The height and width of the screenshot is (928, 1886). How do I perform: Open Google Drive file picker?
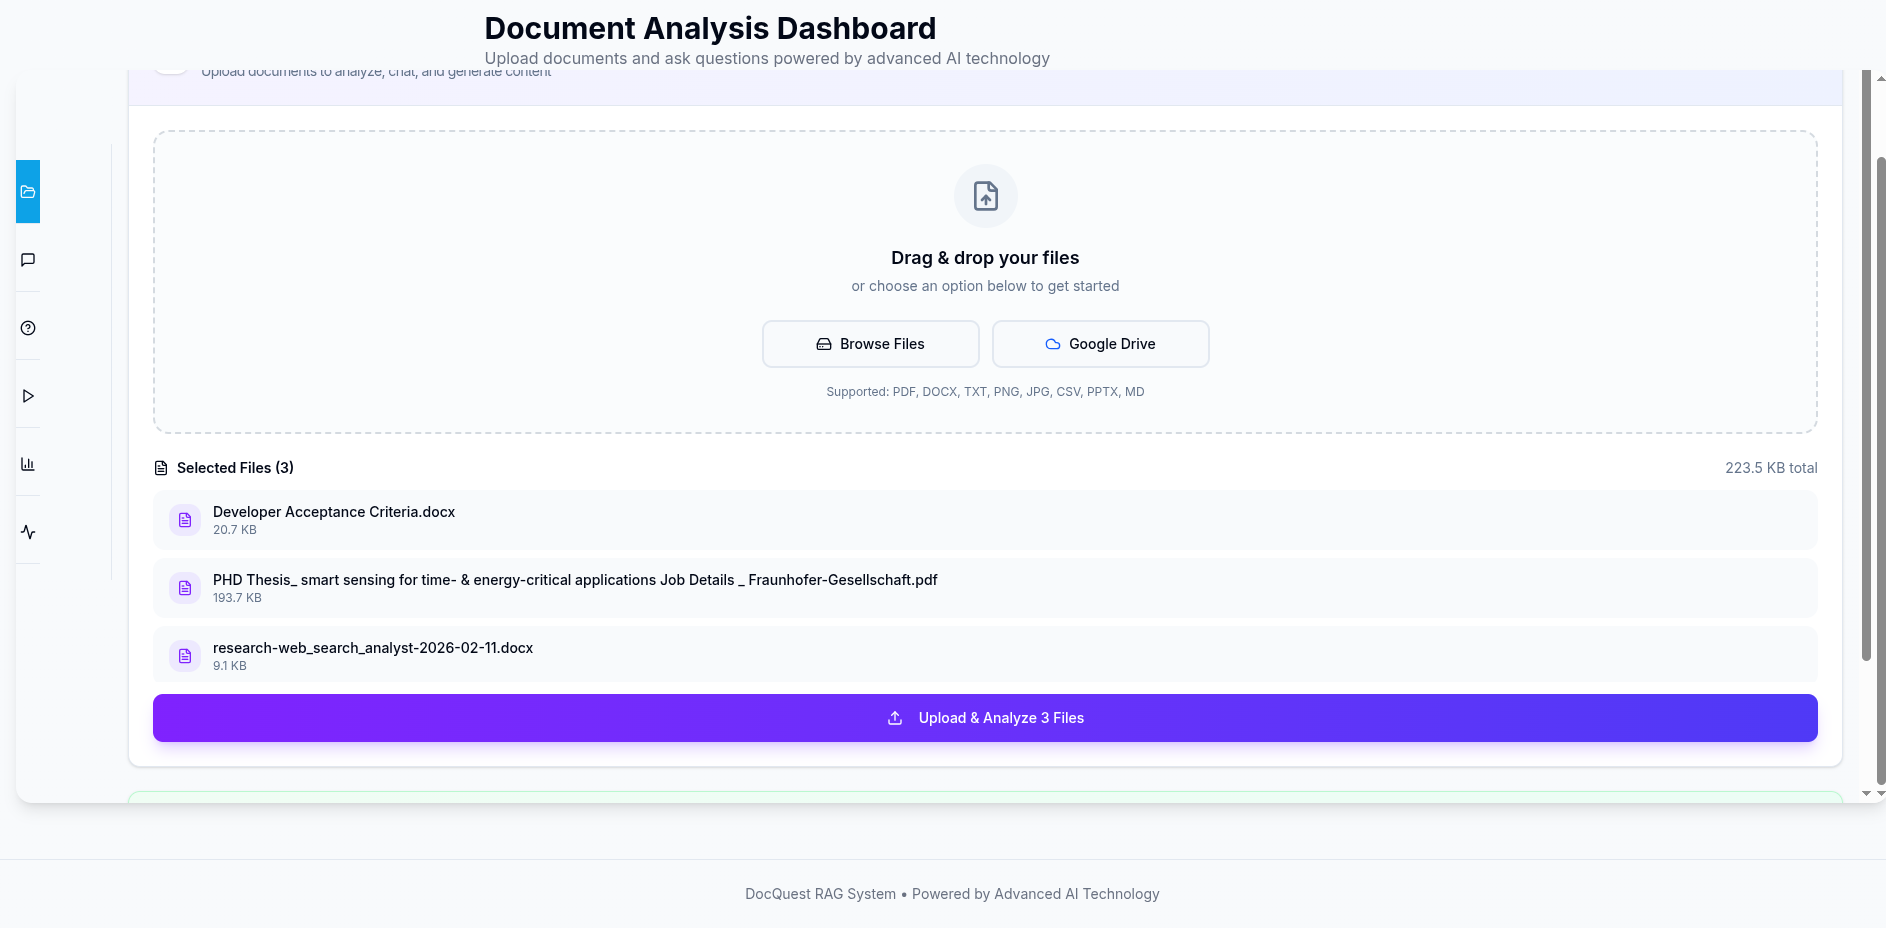coord(1100,343)
